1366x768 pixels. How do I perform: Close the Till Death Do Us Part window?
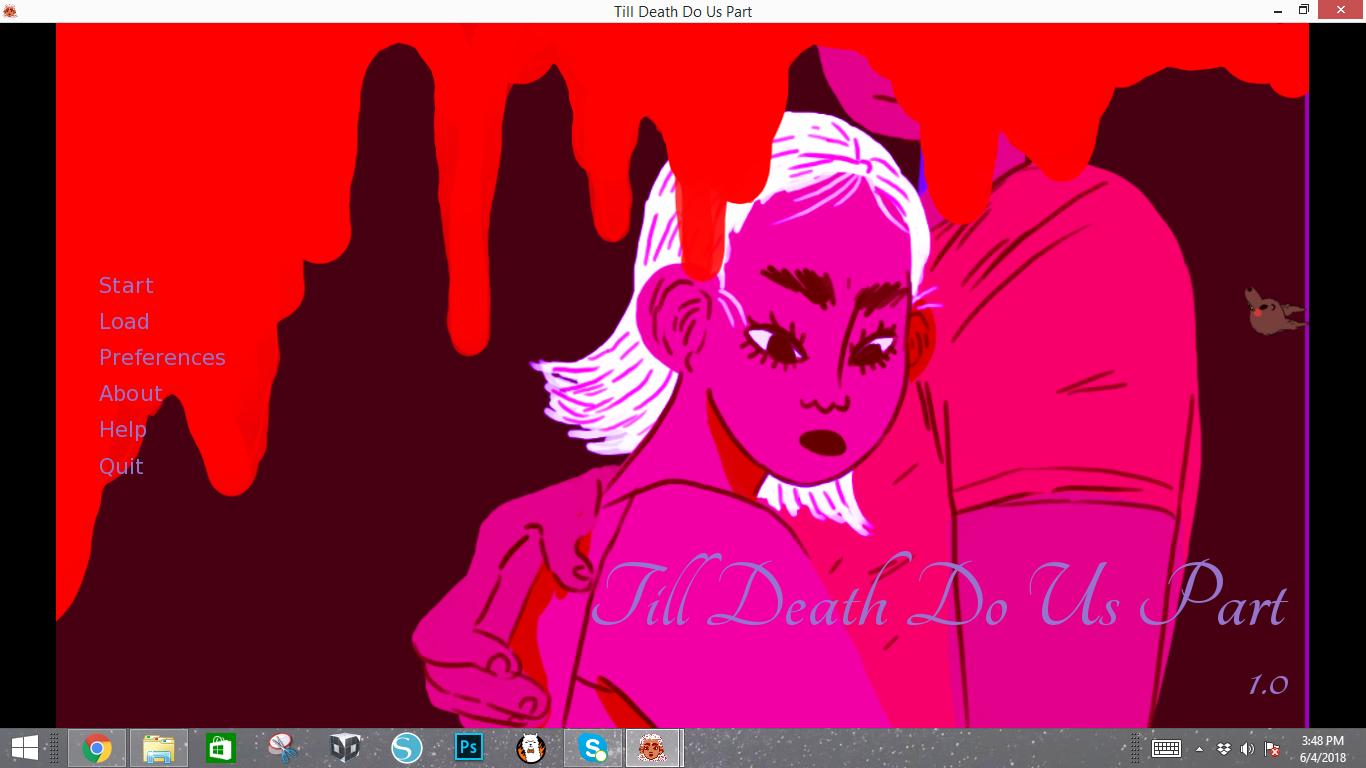point(1340,11)
